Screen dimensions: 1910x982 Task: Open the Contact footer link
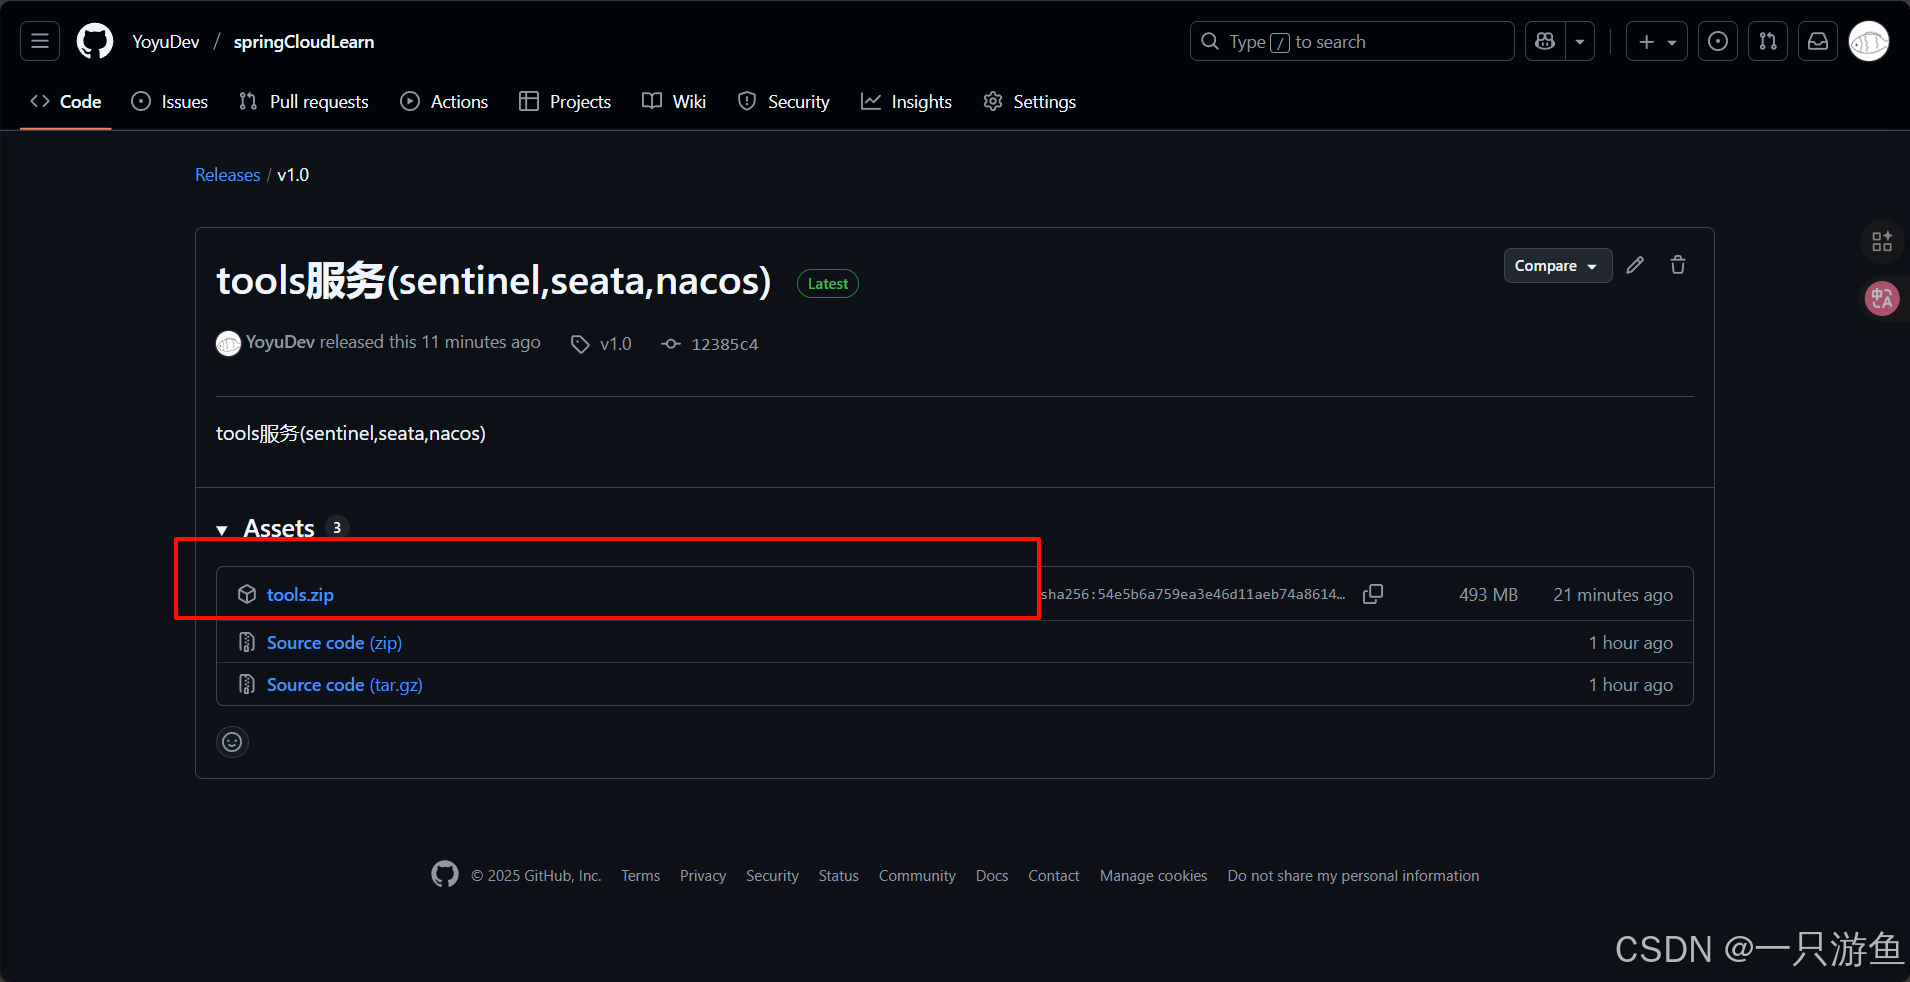point(1054,876)
